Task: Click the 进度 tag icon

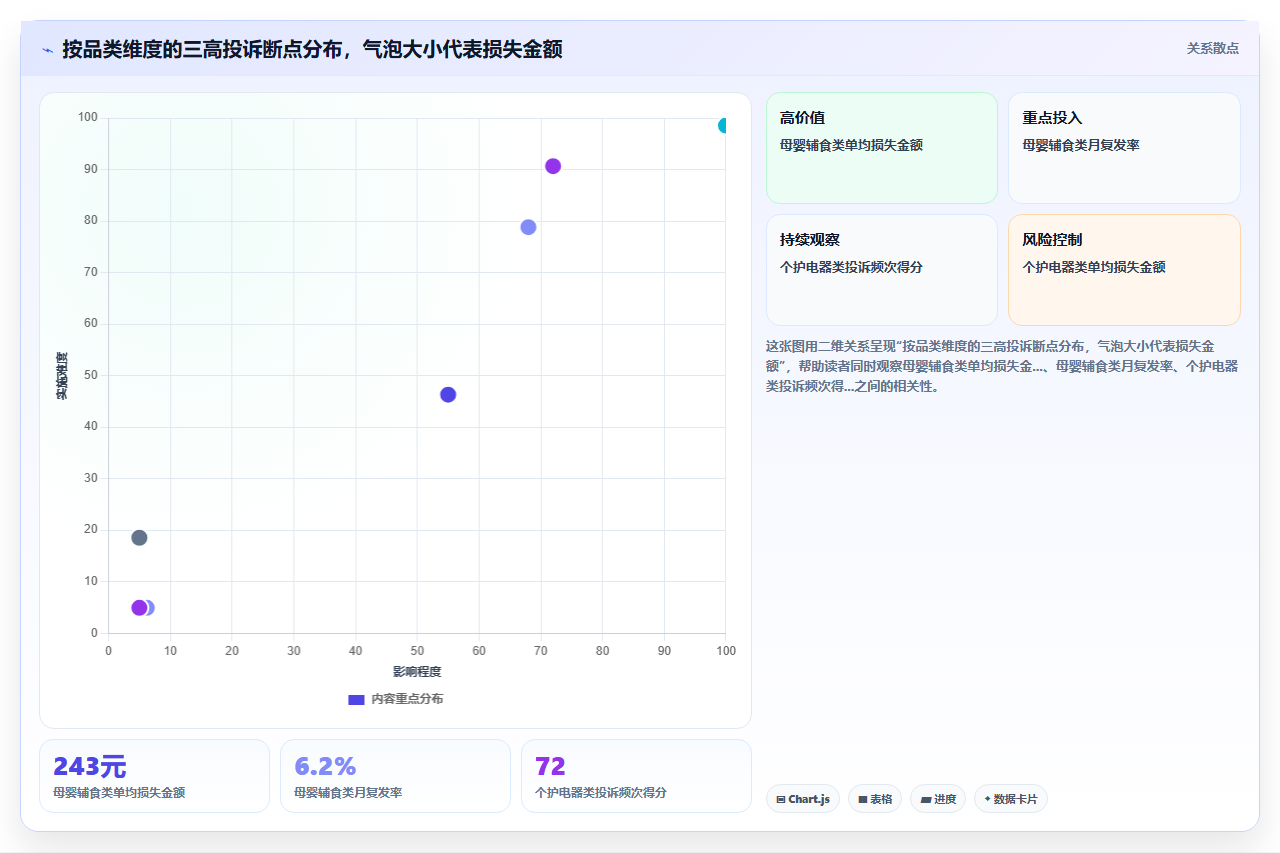Action: coord(926,800)
